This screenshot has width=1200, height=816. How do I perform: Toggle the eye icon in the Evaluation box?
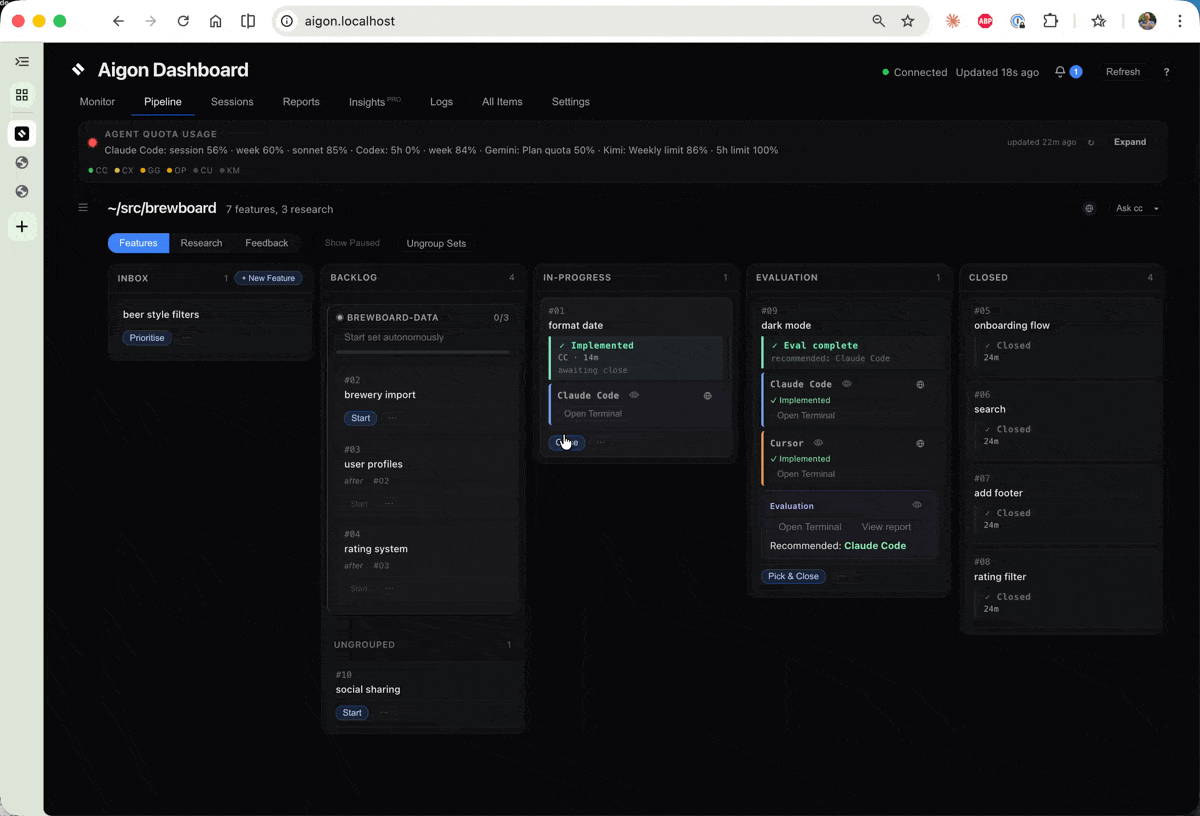pyautogui.click(x=917, y=505)
